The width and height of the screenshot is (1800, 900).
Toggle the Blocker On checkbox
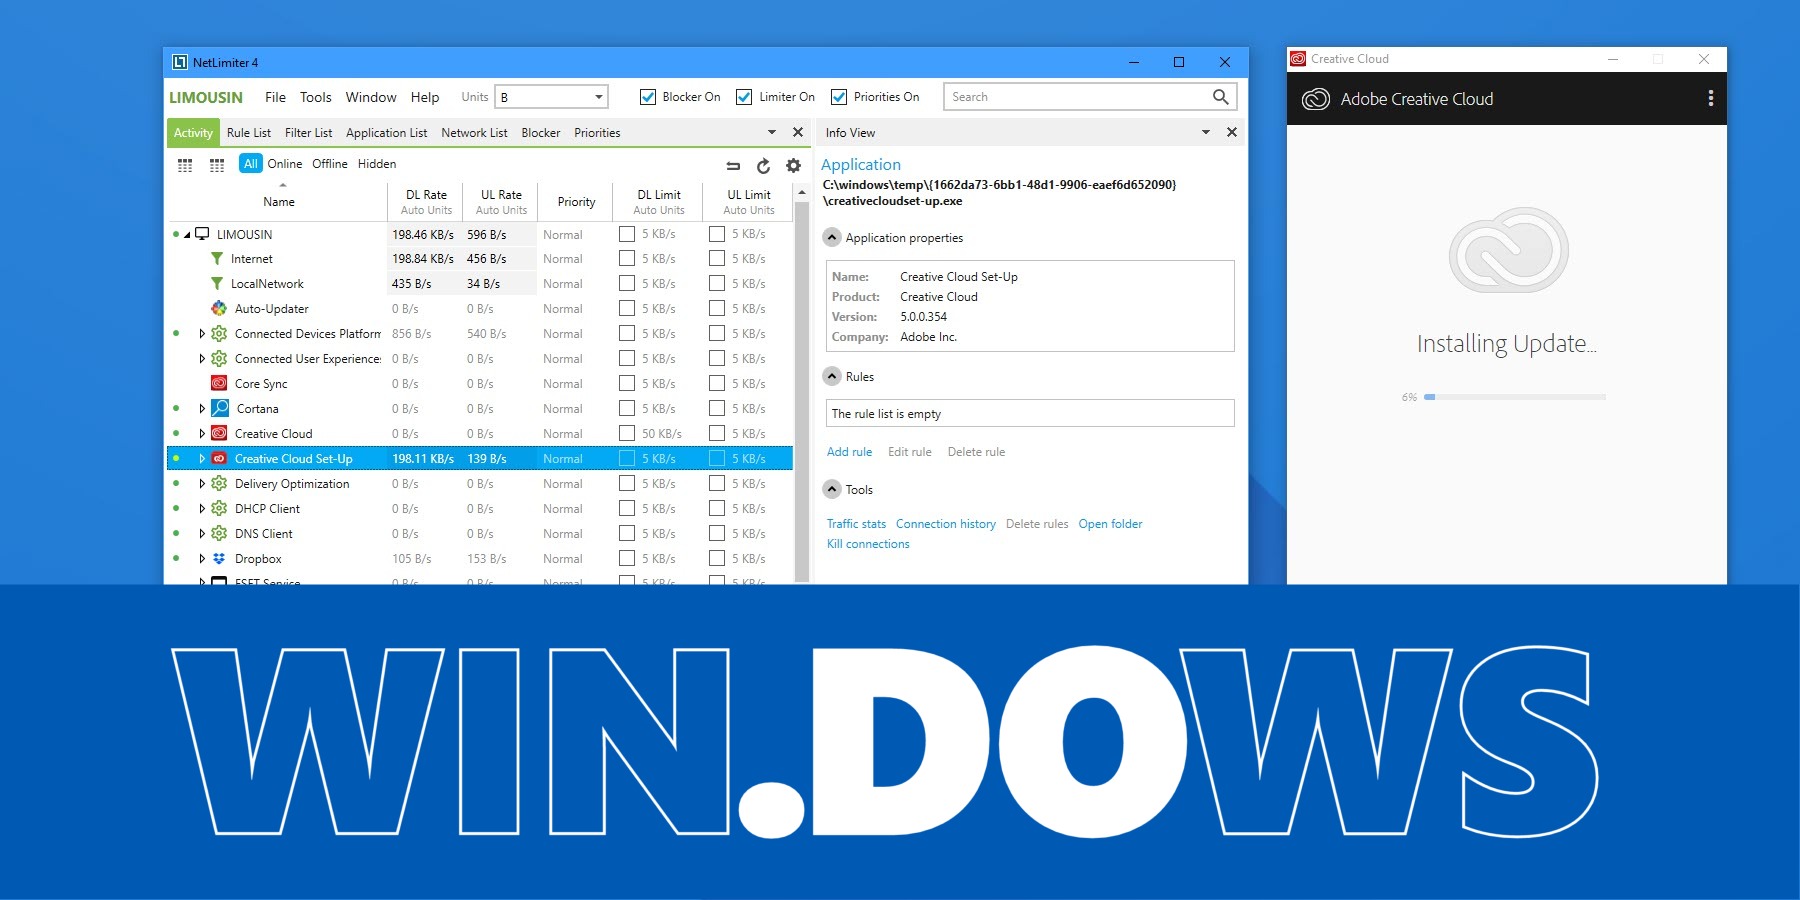(x=647, y=97)
